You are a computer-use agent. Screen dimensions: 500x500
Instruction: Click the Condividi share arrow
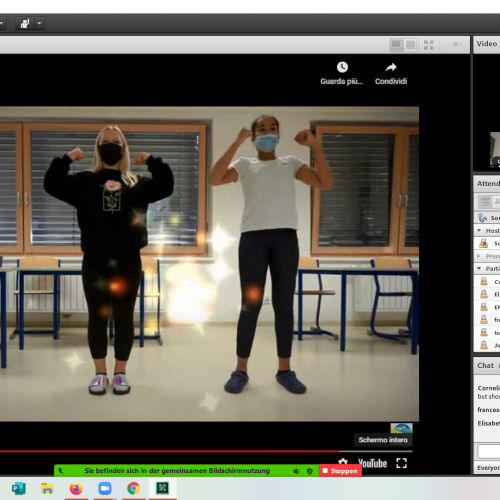tap(391, 67)
